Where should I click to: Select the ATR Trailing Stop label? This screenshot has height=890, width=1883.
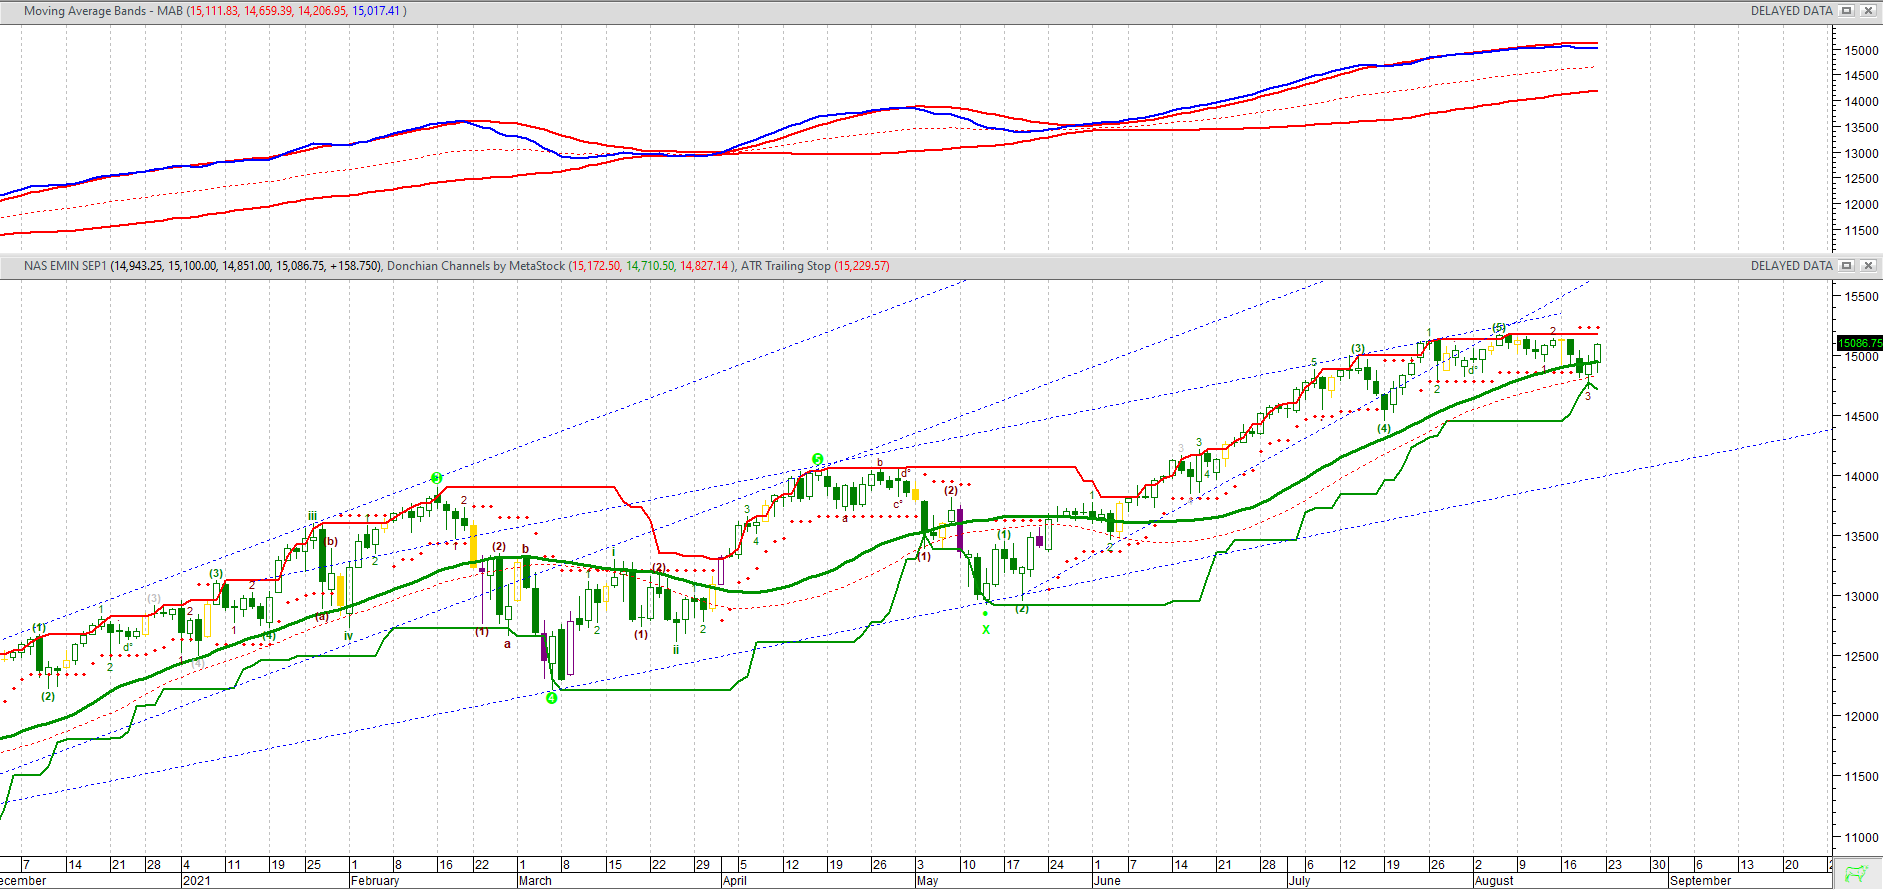(785, 266)
